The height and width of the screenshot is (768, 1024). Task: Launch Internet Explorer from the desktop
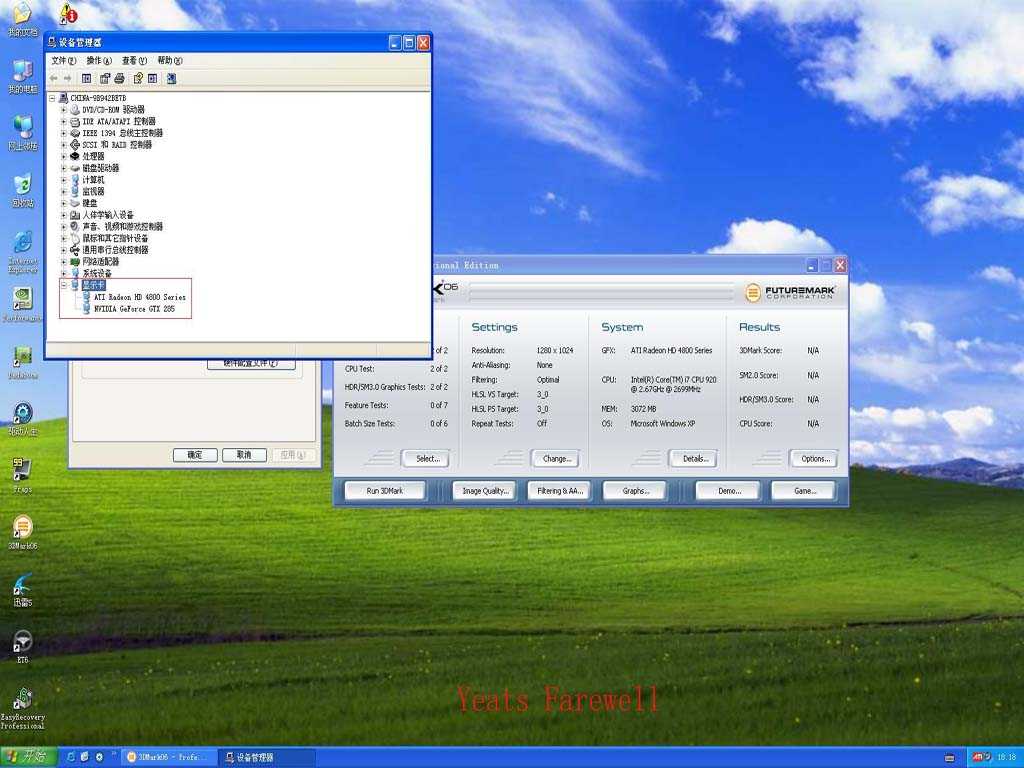tap(23, 251)
